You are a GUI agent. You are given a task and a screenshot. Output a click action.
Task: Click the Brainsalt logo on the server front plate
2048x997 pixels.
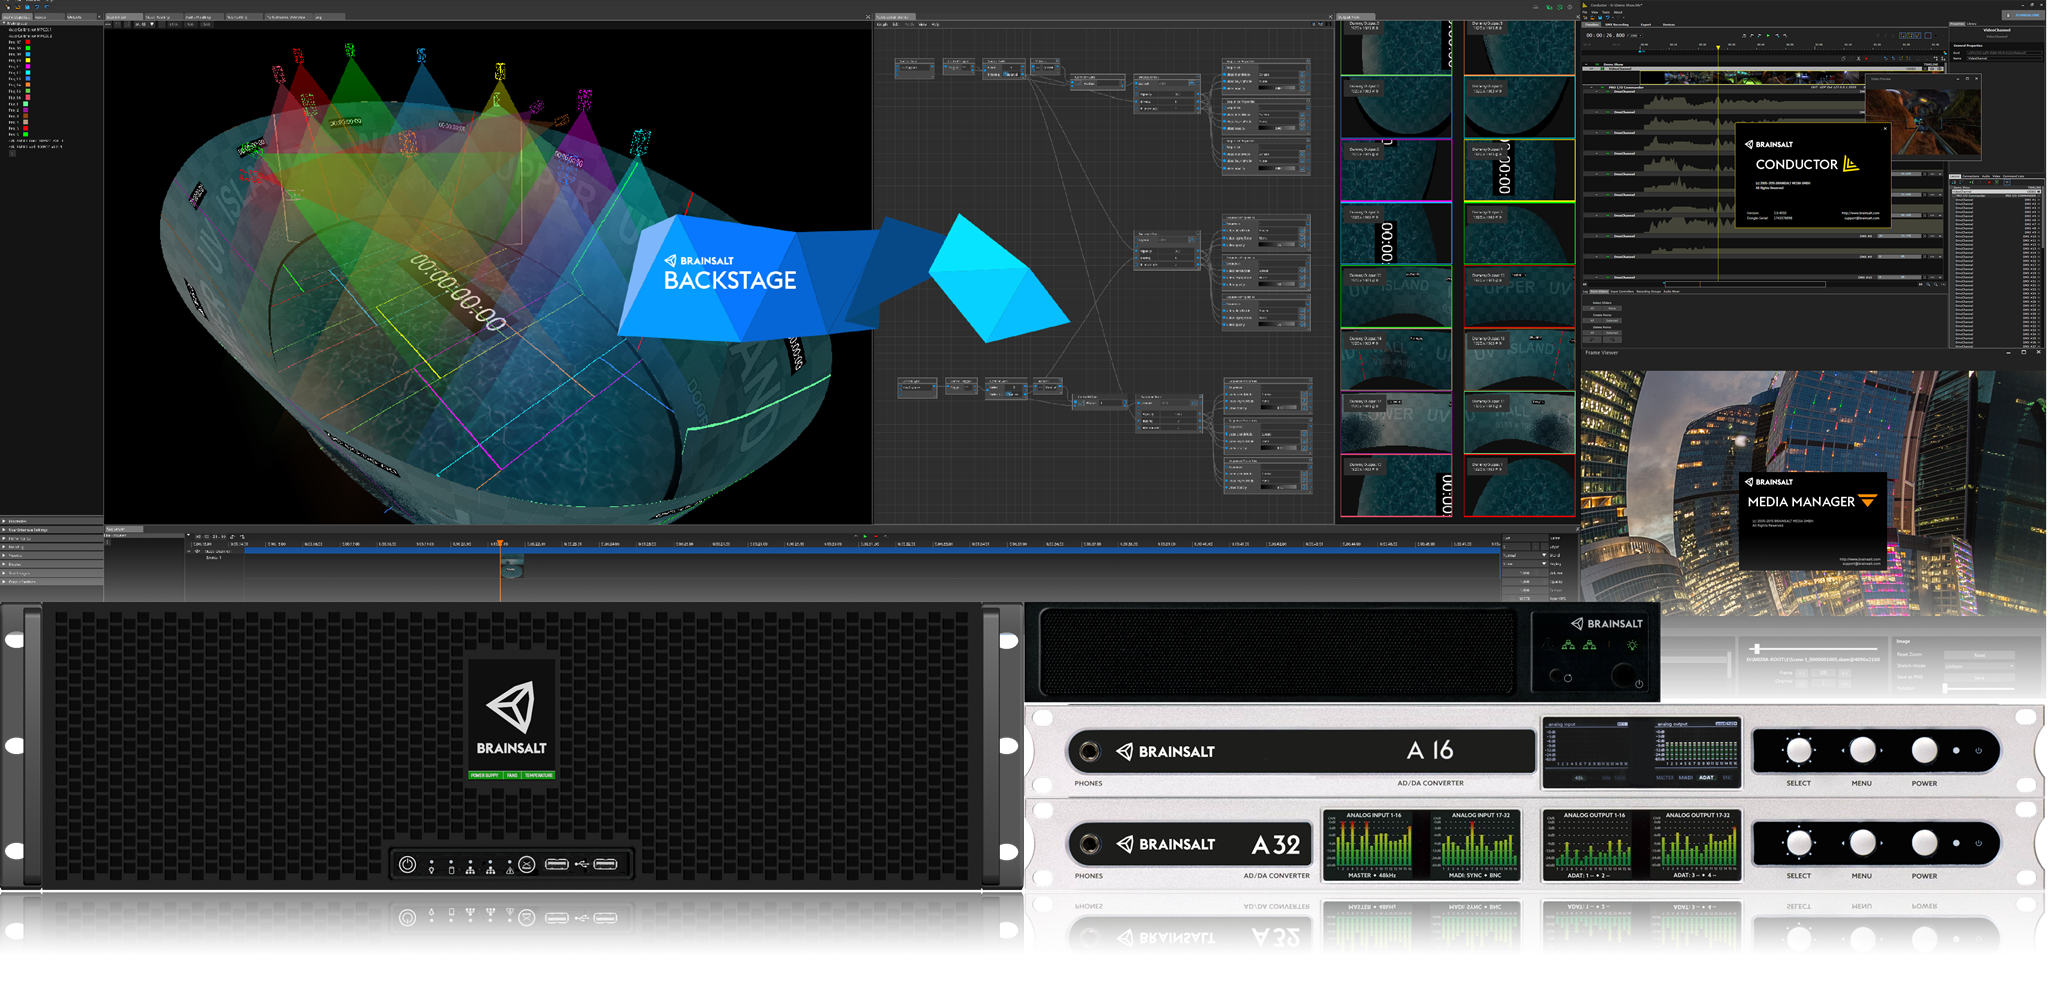click(512, 706)
